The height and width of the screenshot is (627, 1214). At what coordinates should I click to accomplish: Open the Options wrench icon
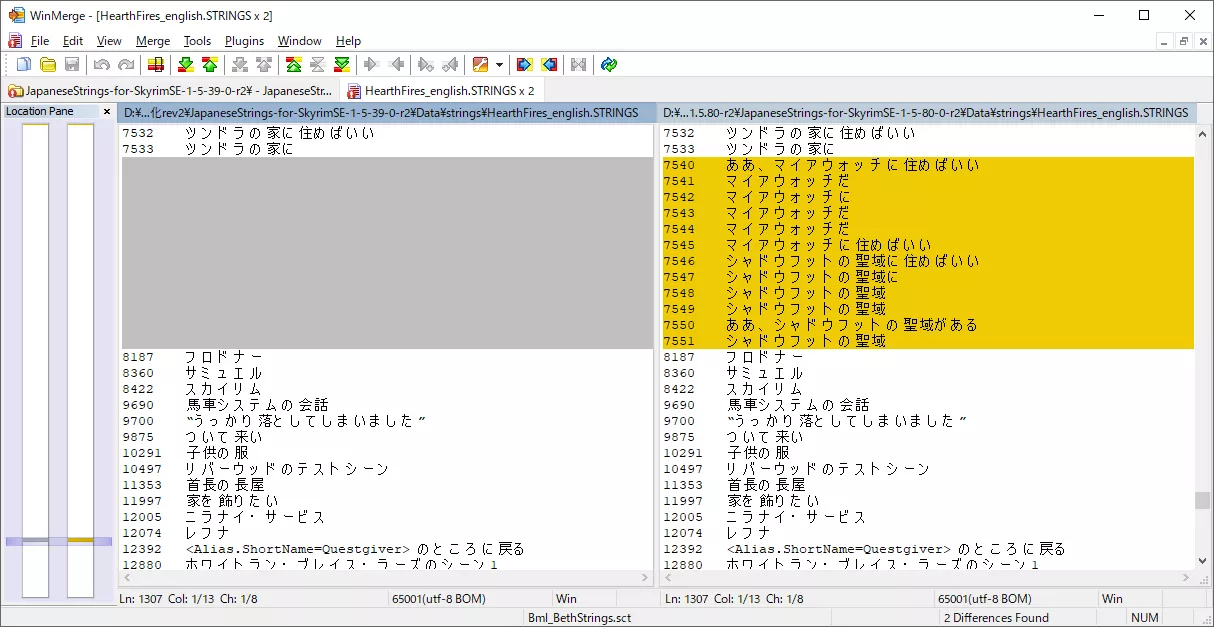click(x=480, y=65)
